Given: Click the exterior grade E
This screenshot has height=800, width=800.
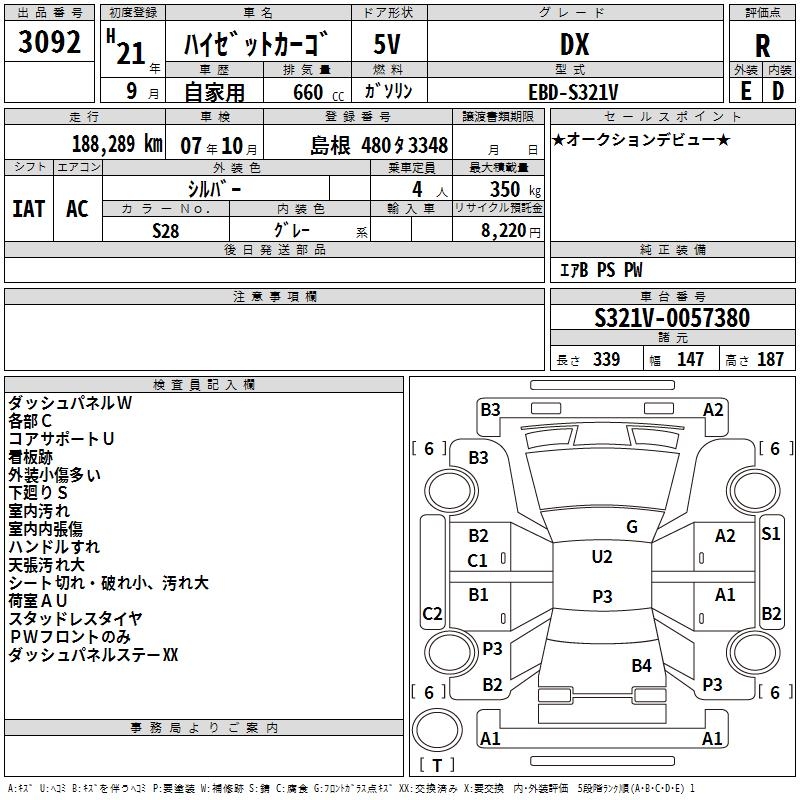Looking at the screenshot, I should click(x=745, y=91).
